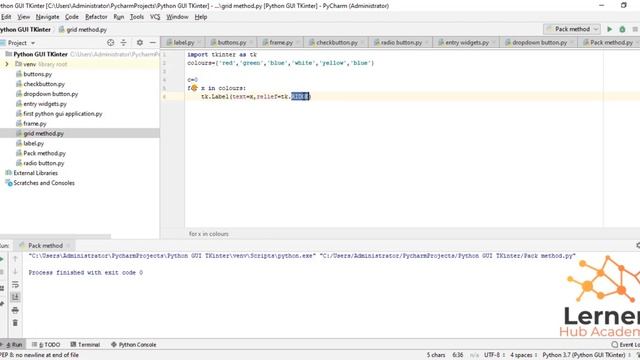
Task: Click the UTF-8 encoding selector in status bar
Action: tap(494, 355)
